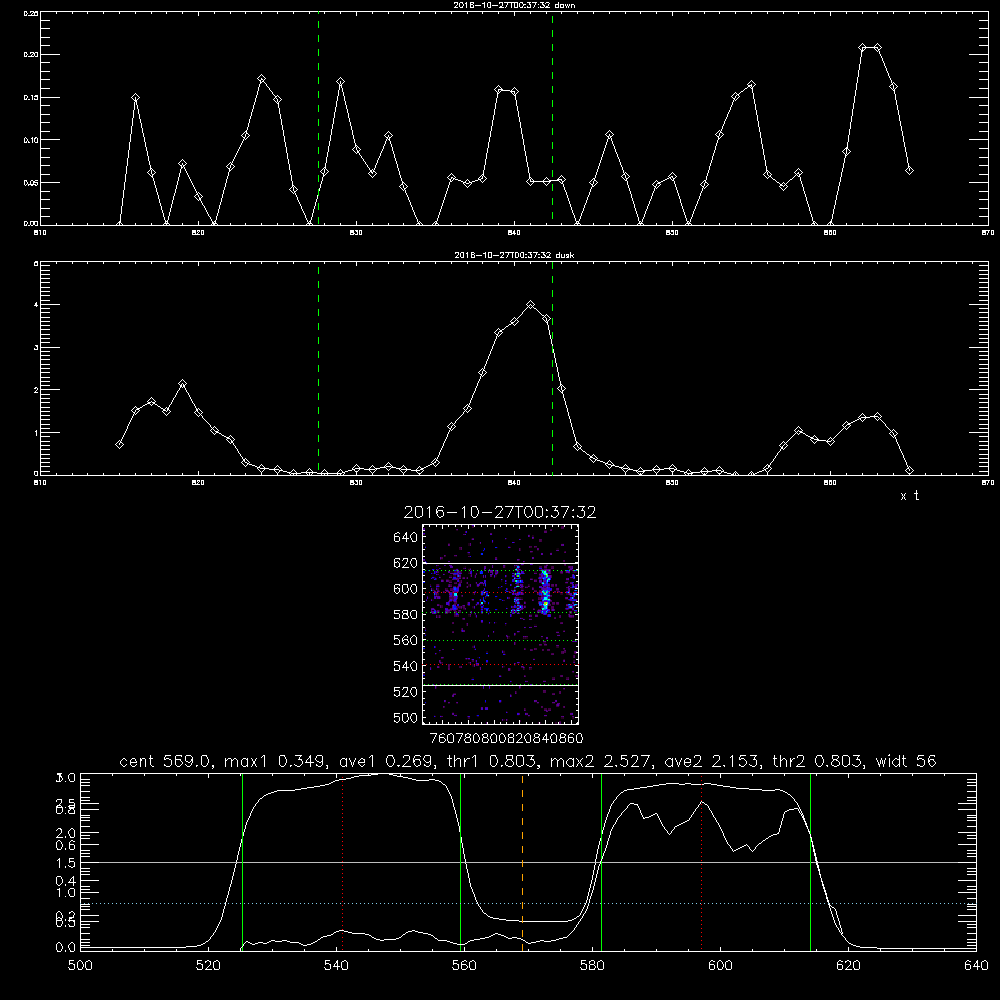Click the green vertical line near 614 in bottom plot

click(x=811, y=861)
